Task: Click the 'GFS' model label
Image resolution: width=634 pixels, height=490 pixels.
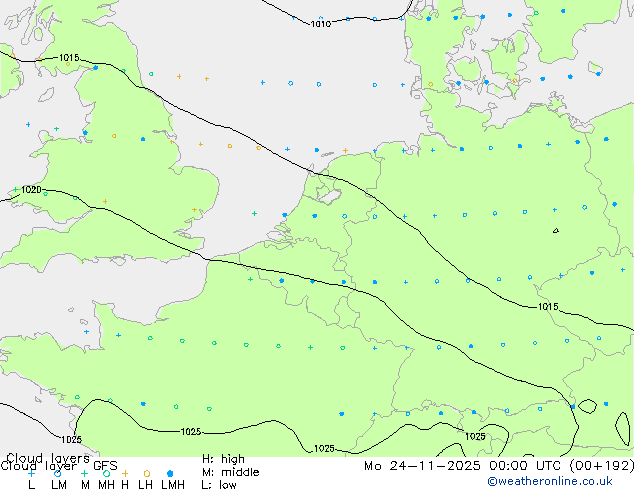Action: pos(105,466)
